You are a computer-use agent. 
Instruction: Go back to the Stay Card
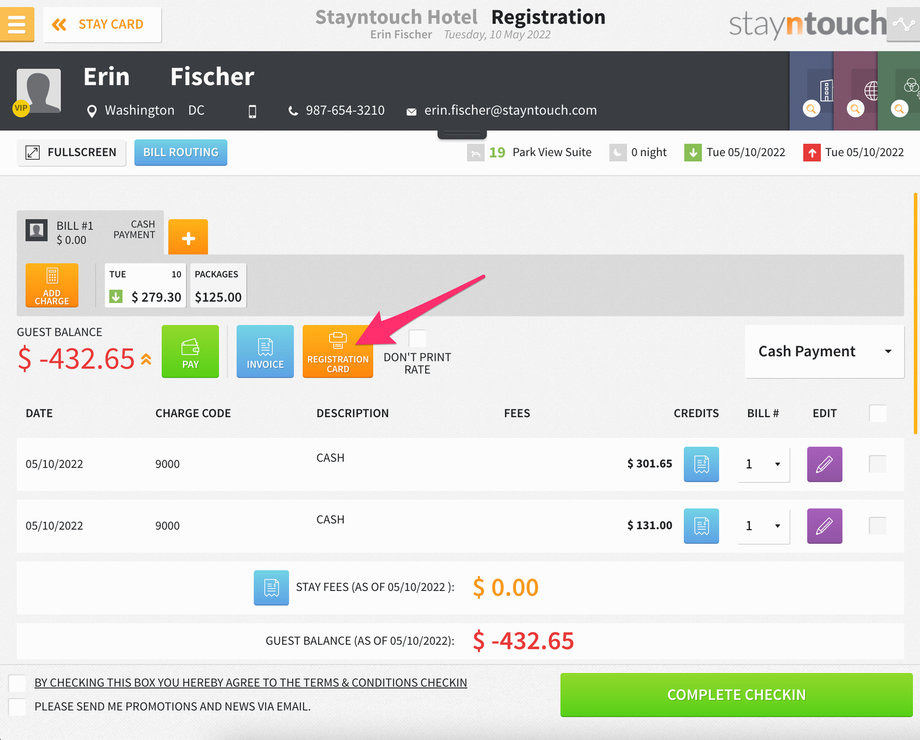click(x=102, y=25)
